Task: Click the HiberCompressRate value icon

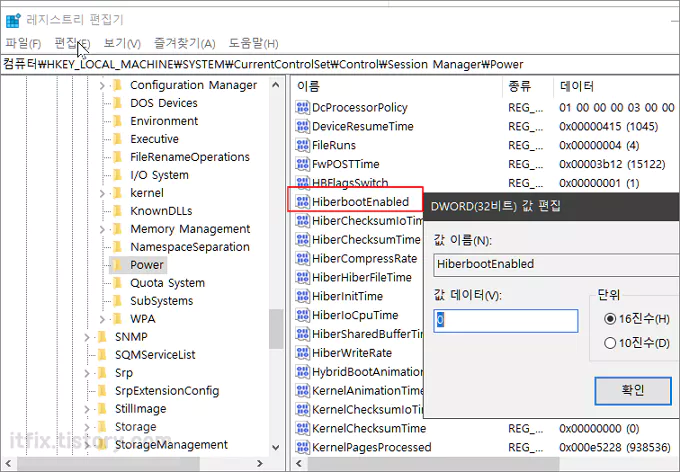Action: pos(302,258)
